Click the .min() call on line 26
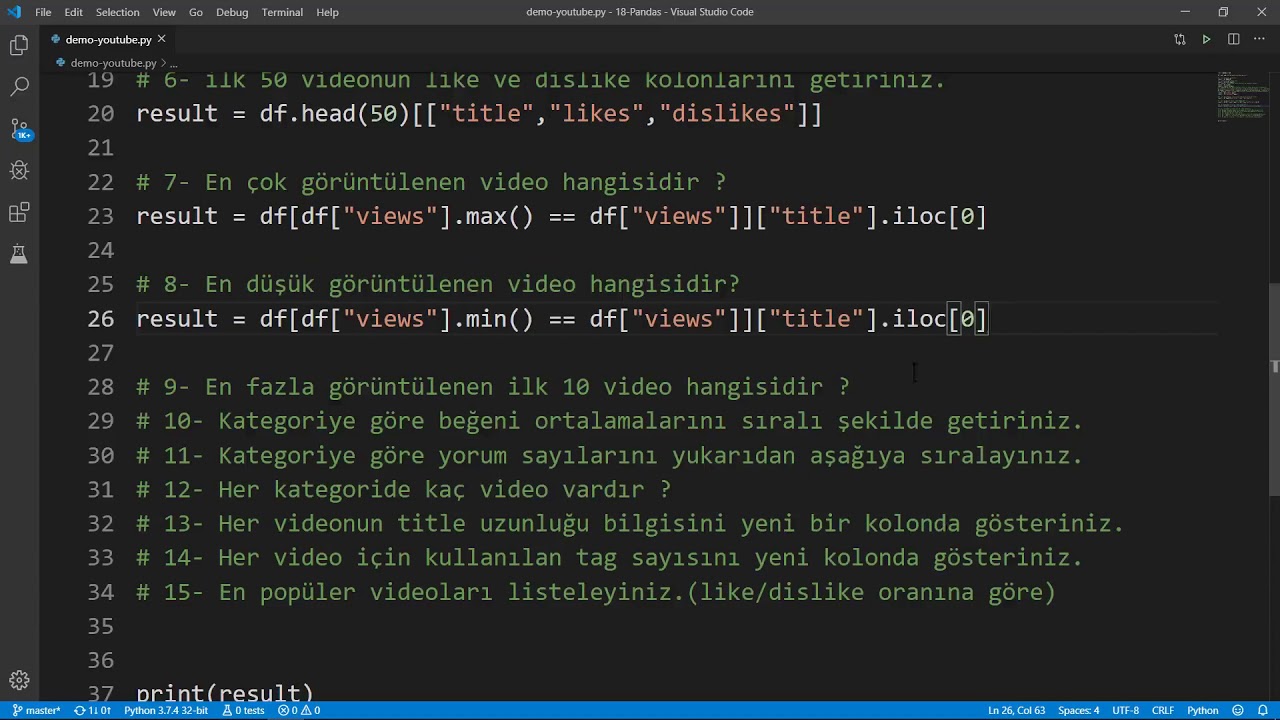 493,319
